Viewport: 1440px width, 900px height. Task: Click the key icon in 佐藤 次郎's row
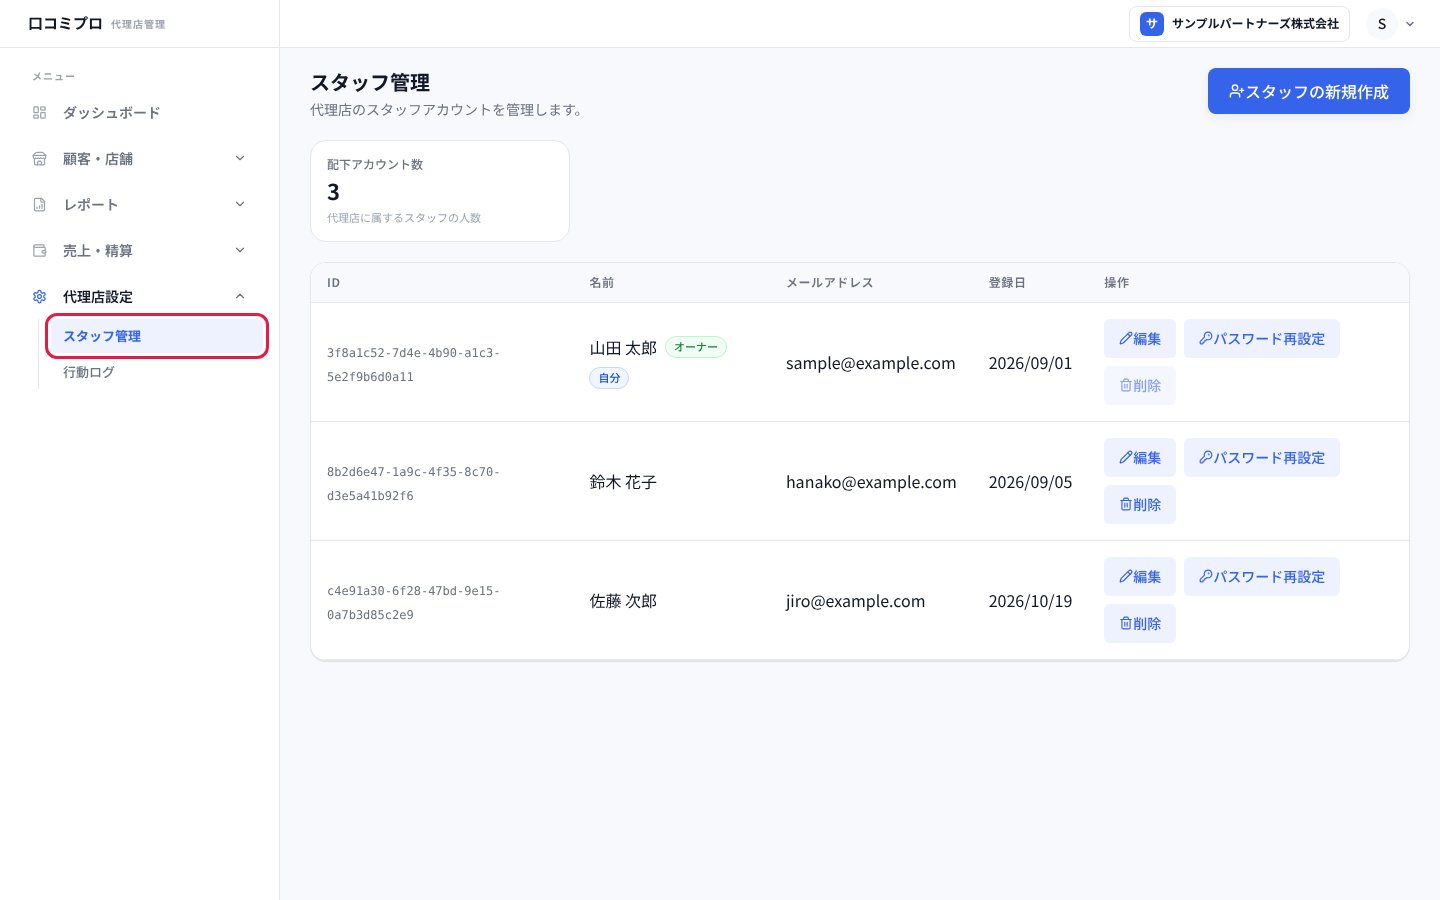(x=1206, y=577)
